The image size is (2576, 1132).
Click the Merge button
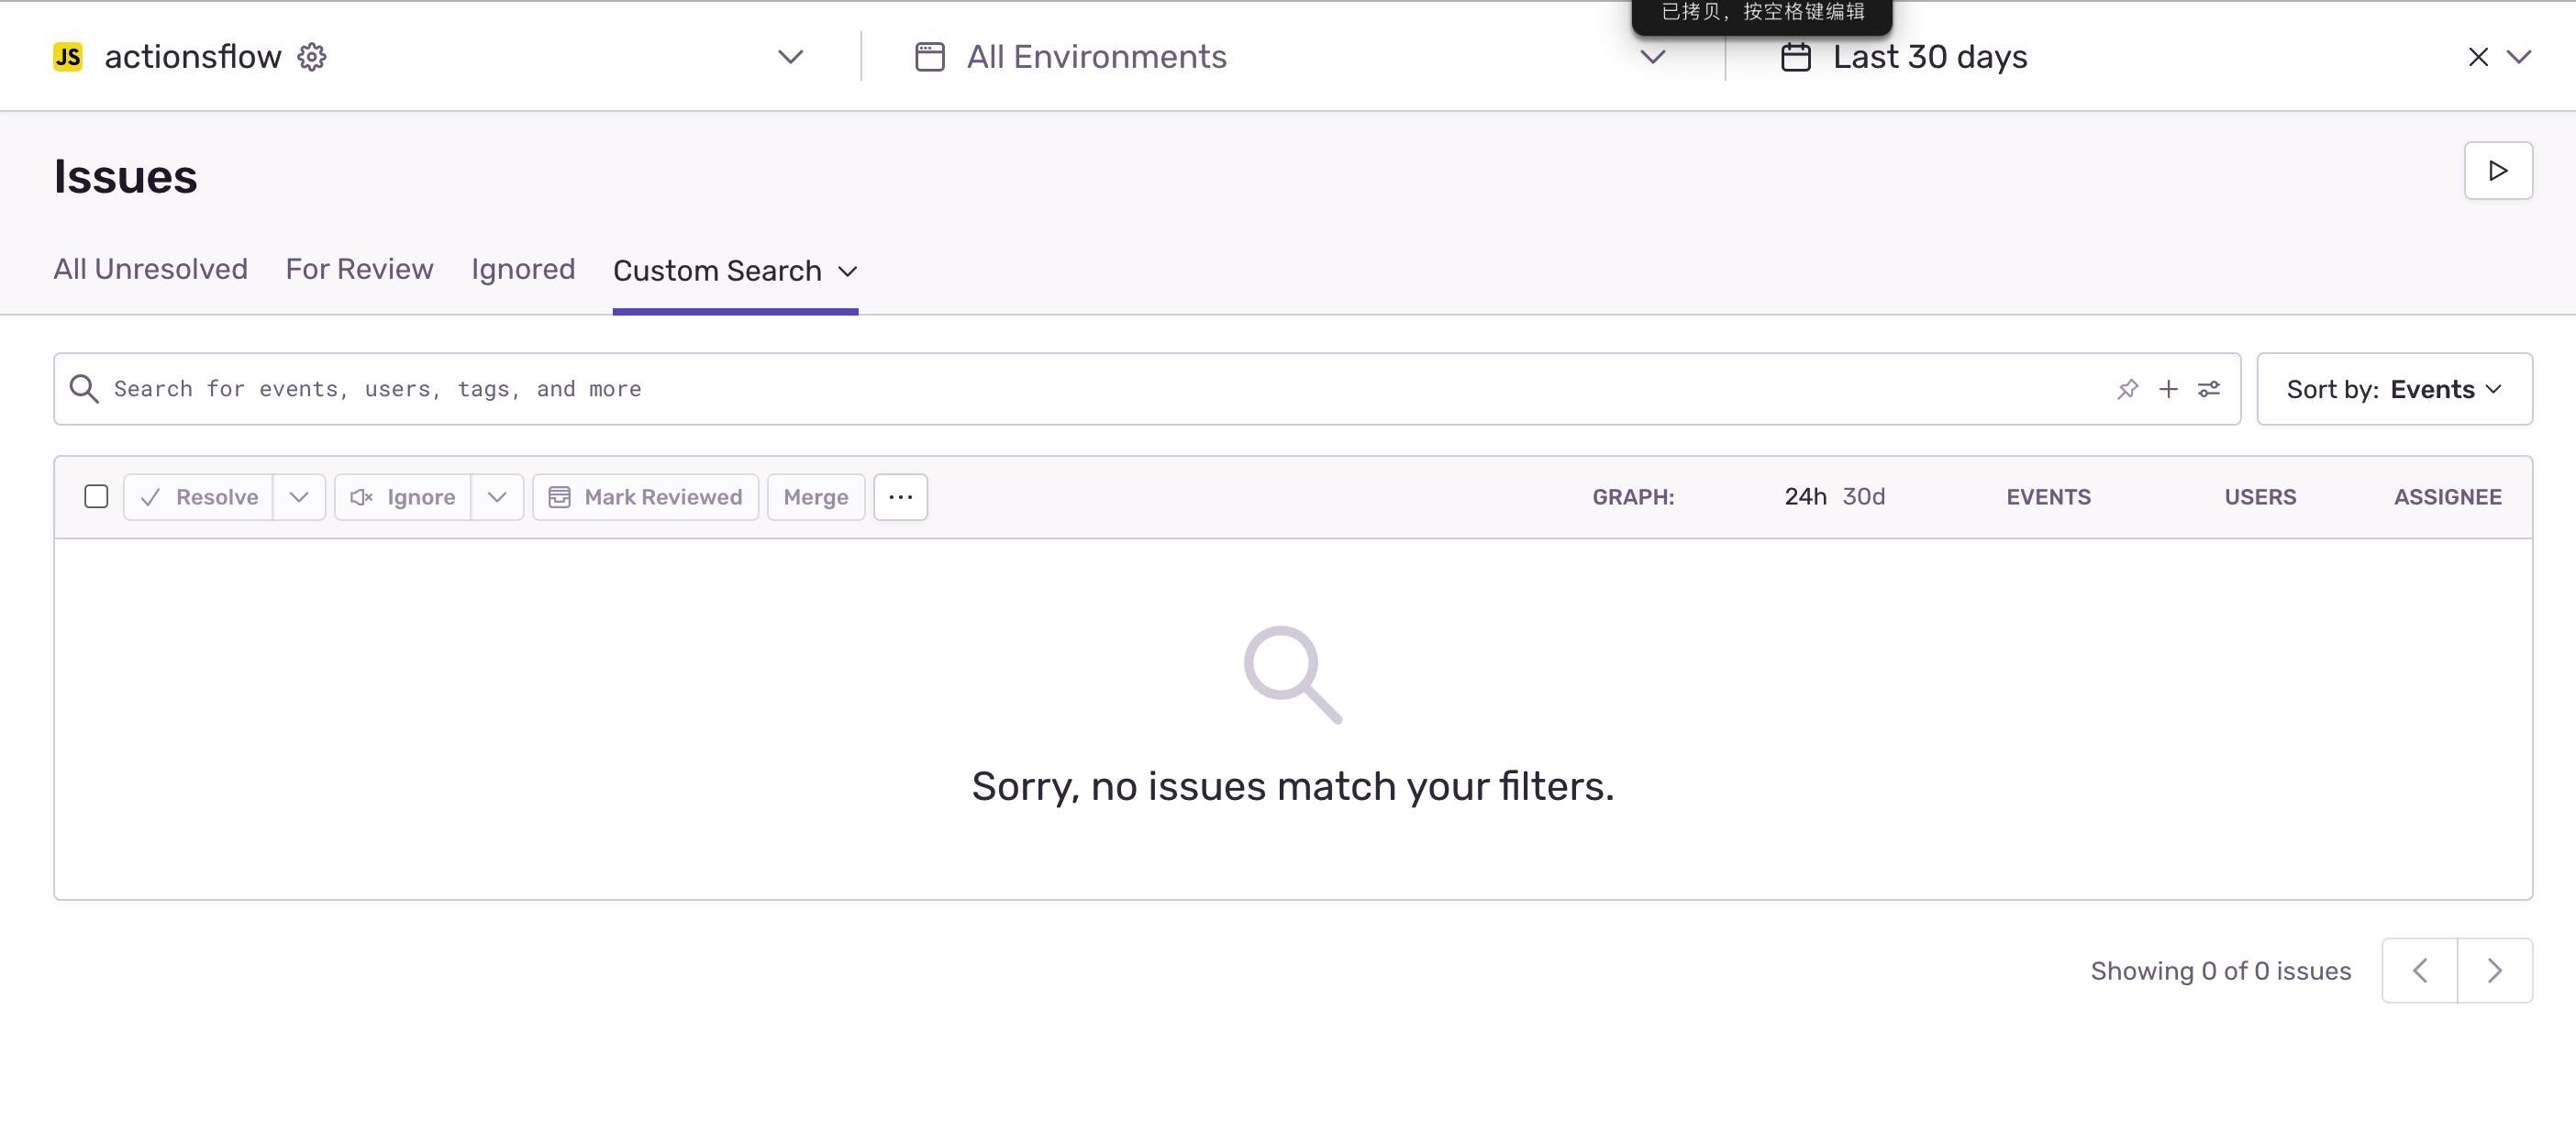pos(815,496)
